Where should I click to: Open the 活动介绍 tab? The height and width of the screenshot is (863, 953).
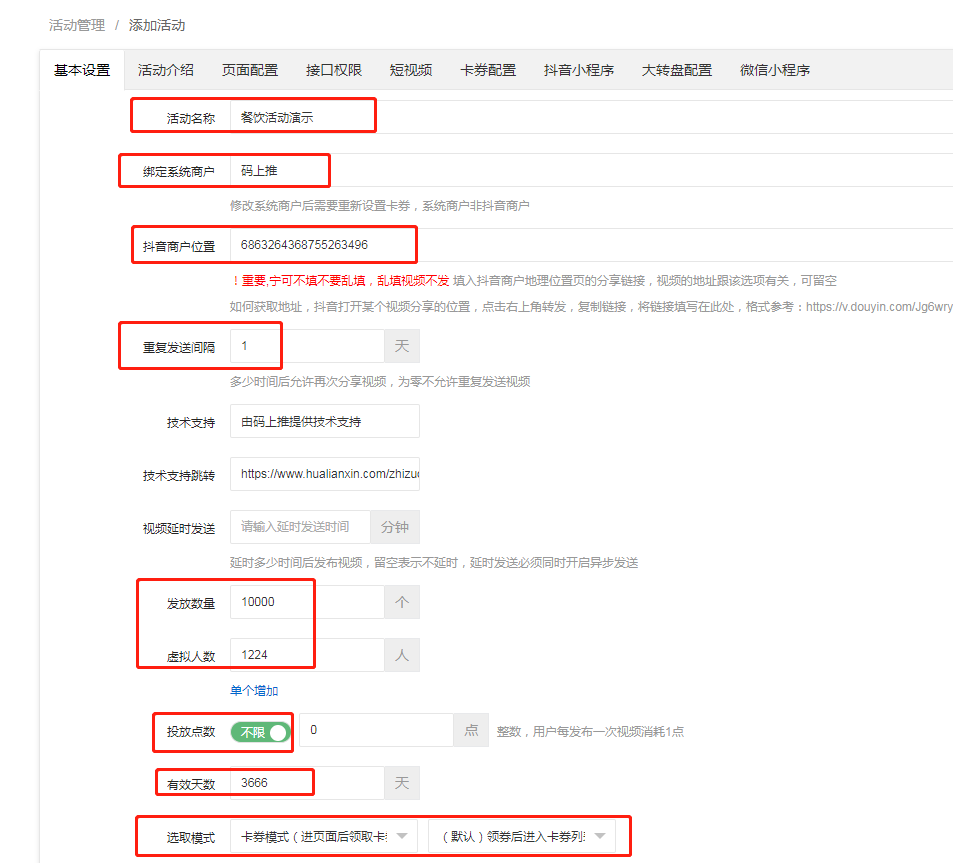pyautogui.click(x=165, y=70)
